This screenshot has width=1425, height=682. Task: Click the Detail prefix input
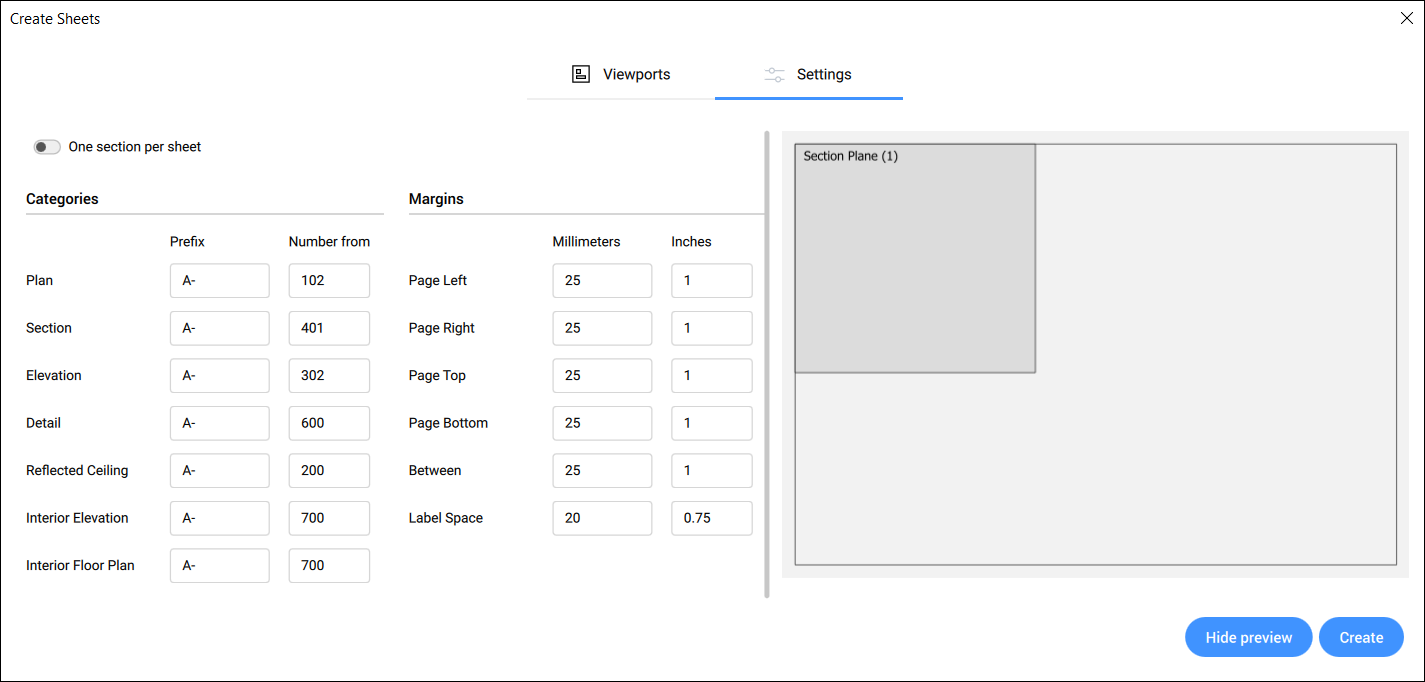click(219, 423)
